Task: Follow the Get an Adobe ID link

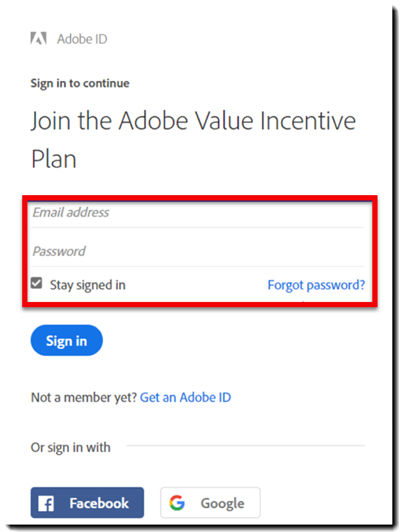Action: click(x=186, y=397)
